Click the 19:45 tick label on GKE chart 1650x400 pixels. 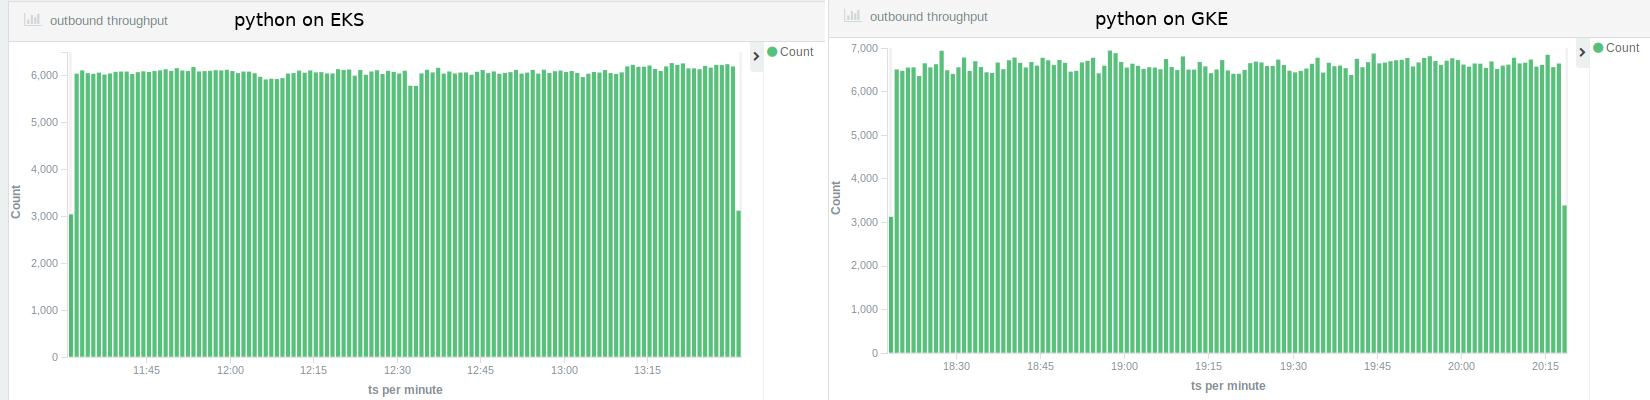[x=1377, y=366]
